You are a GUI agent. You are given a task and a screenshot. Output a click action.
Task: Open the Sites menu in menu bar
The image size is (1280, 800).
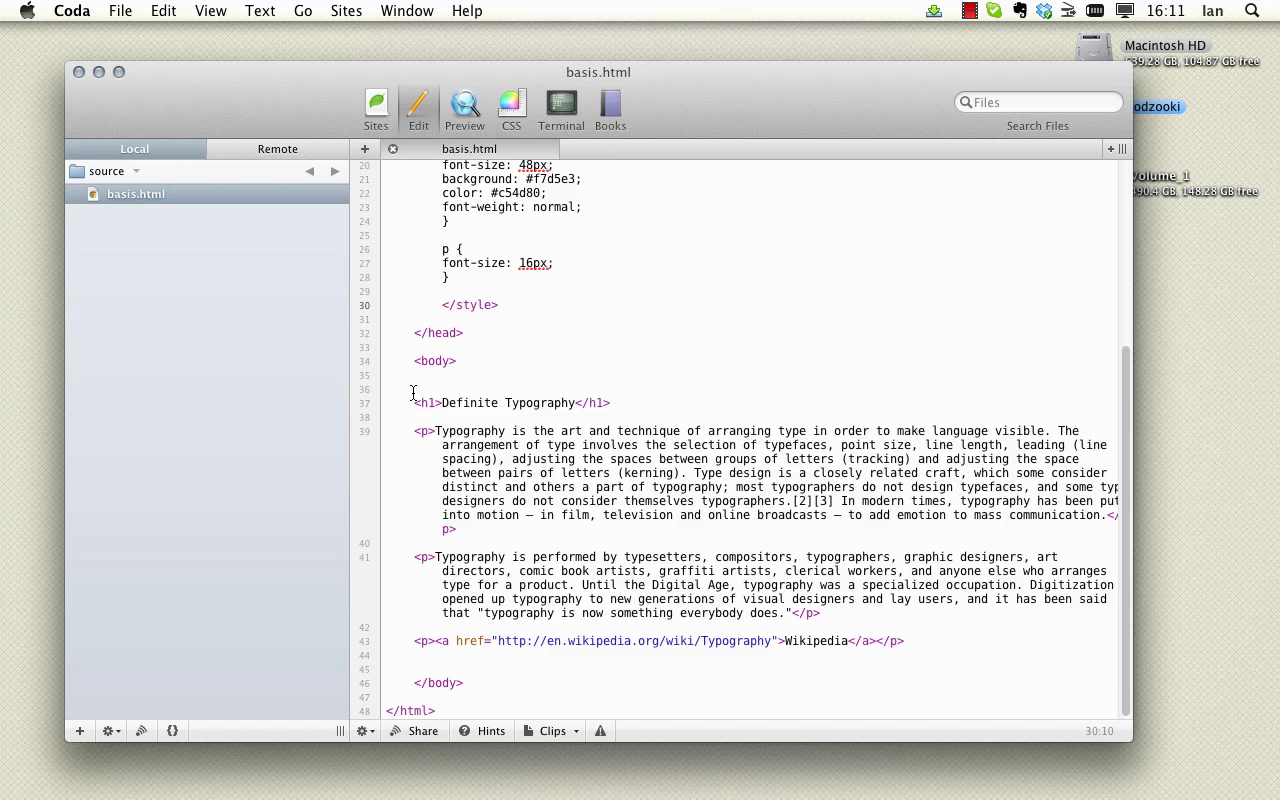(x=346, y=11)
